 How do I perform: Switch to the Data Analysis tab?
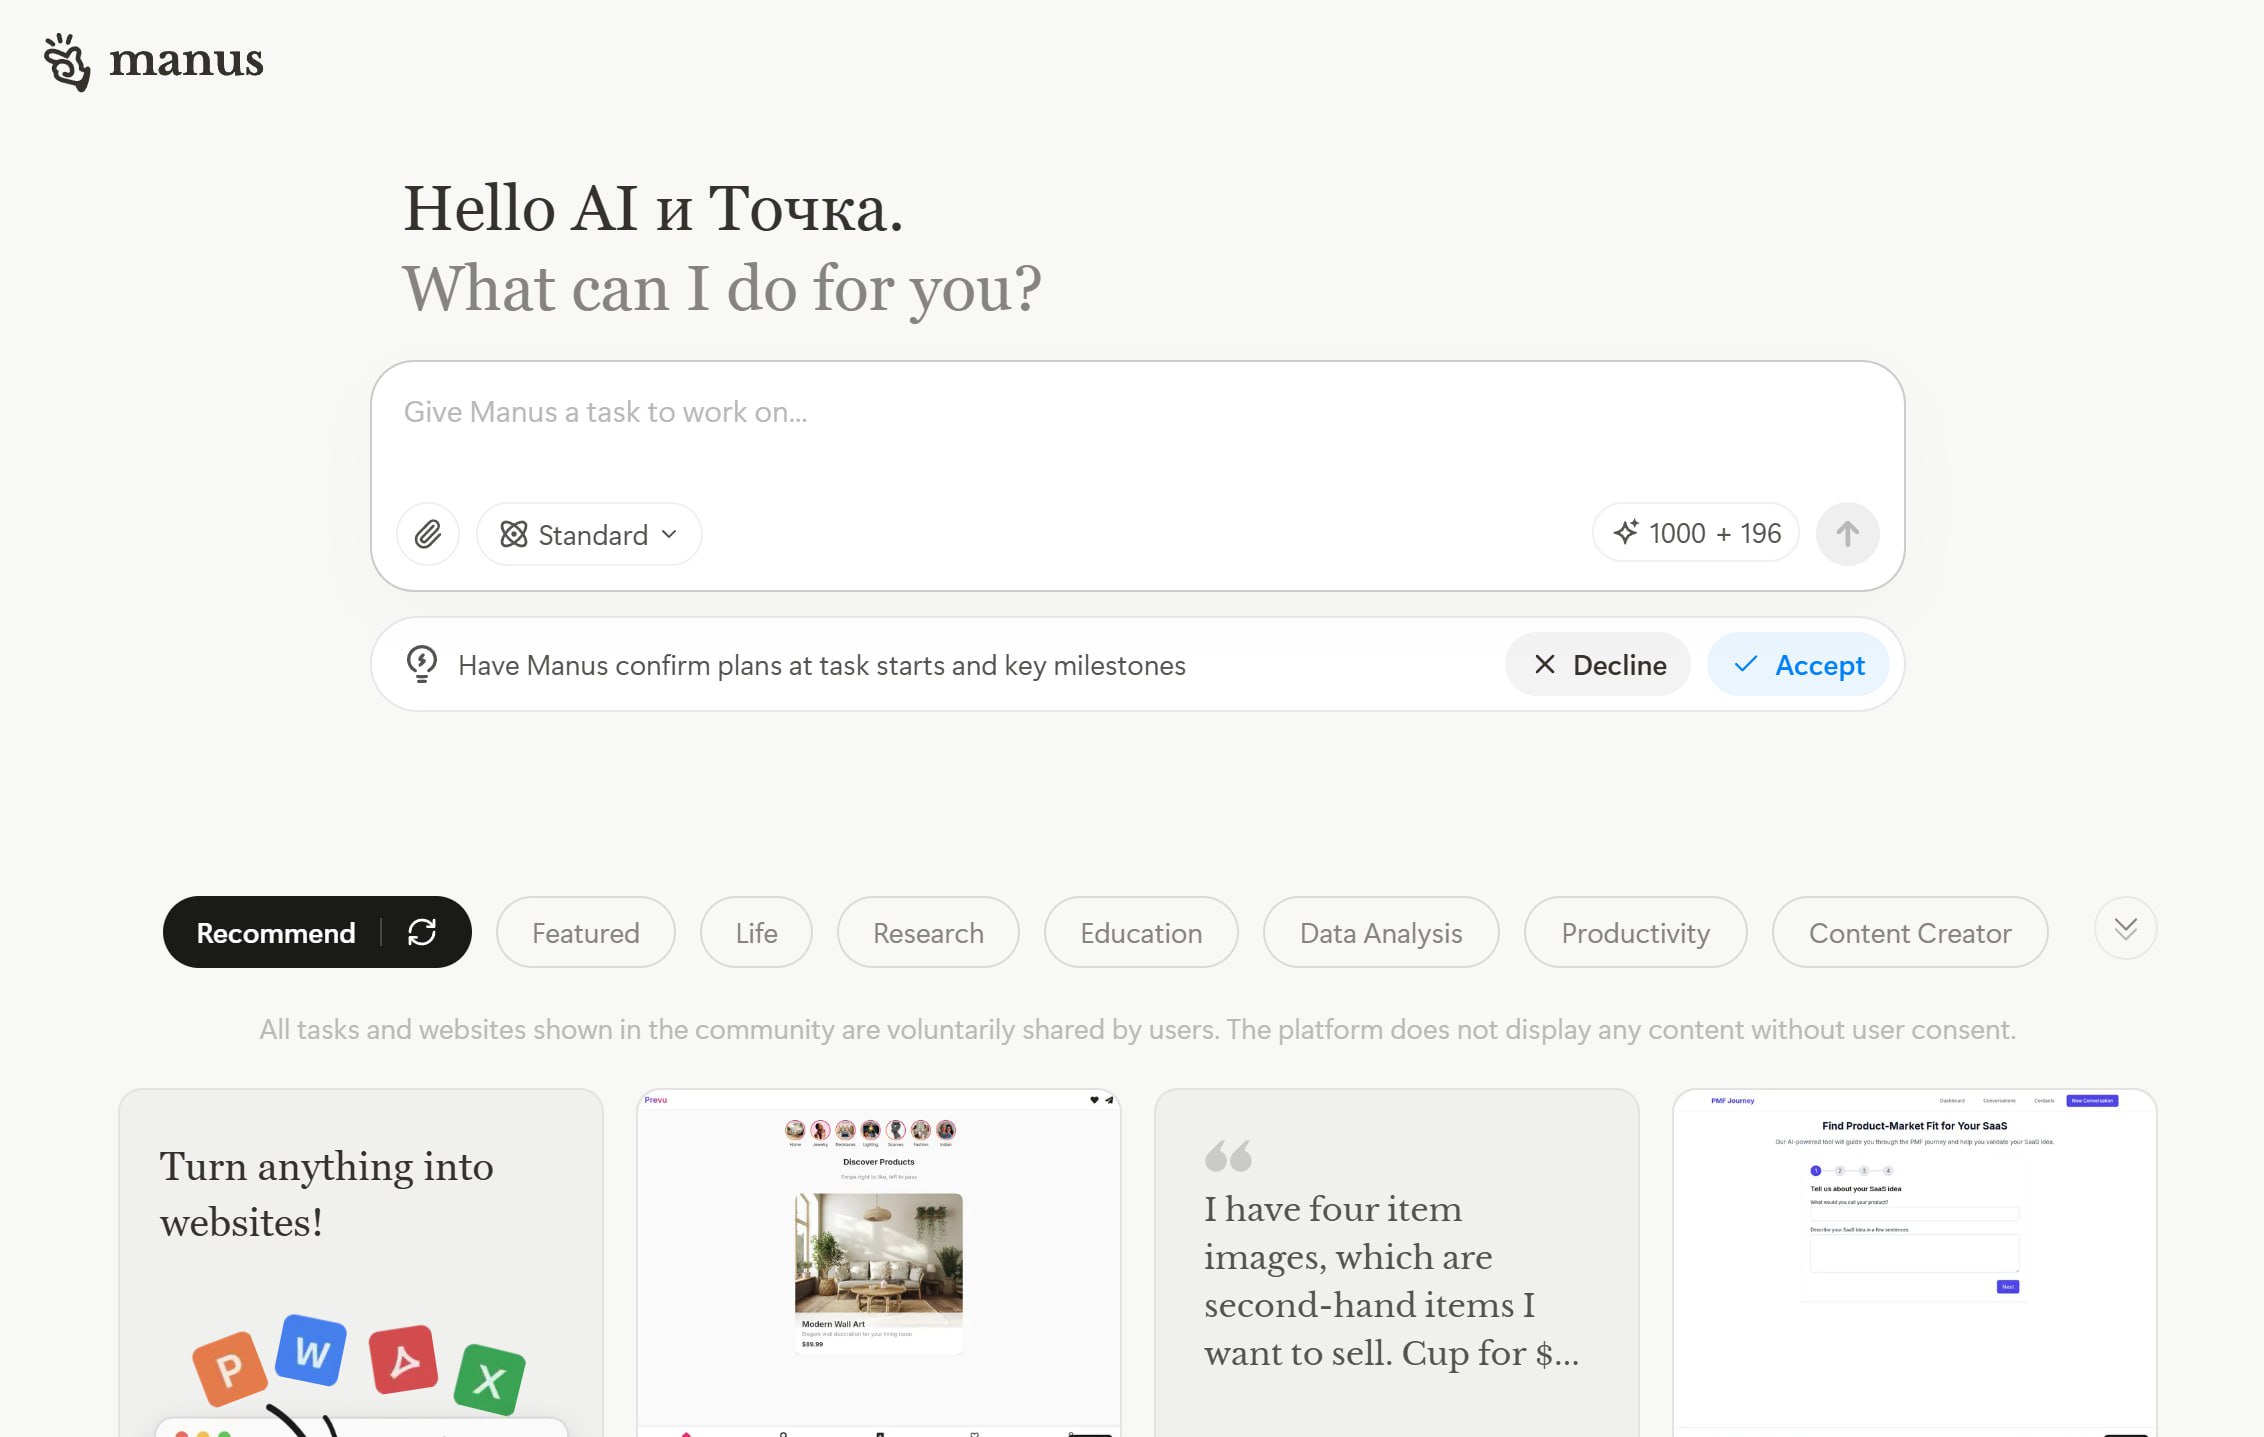click(1381, 932)
